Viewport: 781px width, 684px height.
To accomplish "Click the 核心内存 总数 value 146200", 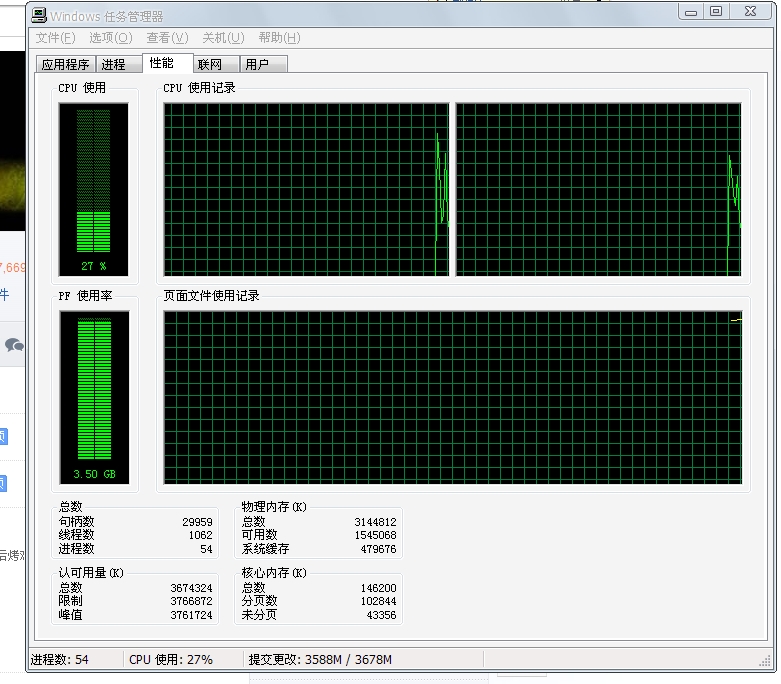I will click(379, 588).
